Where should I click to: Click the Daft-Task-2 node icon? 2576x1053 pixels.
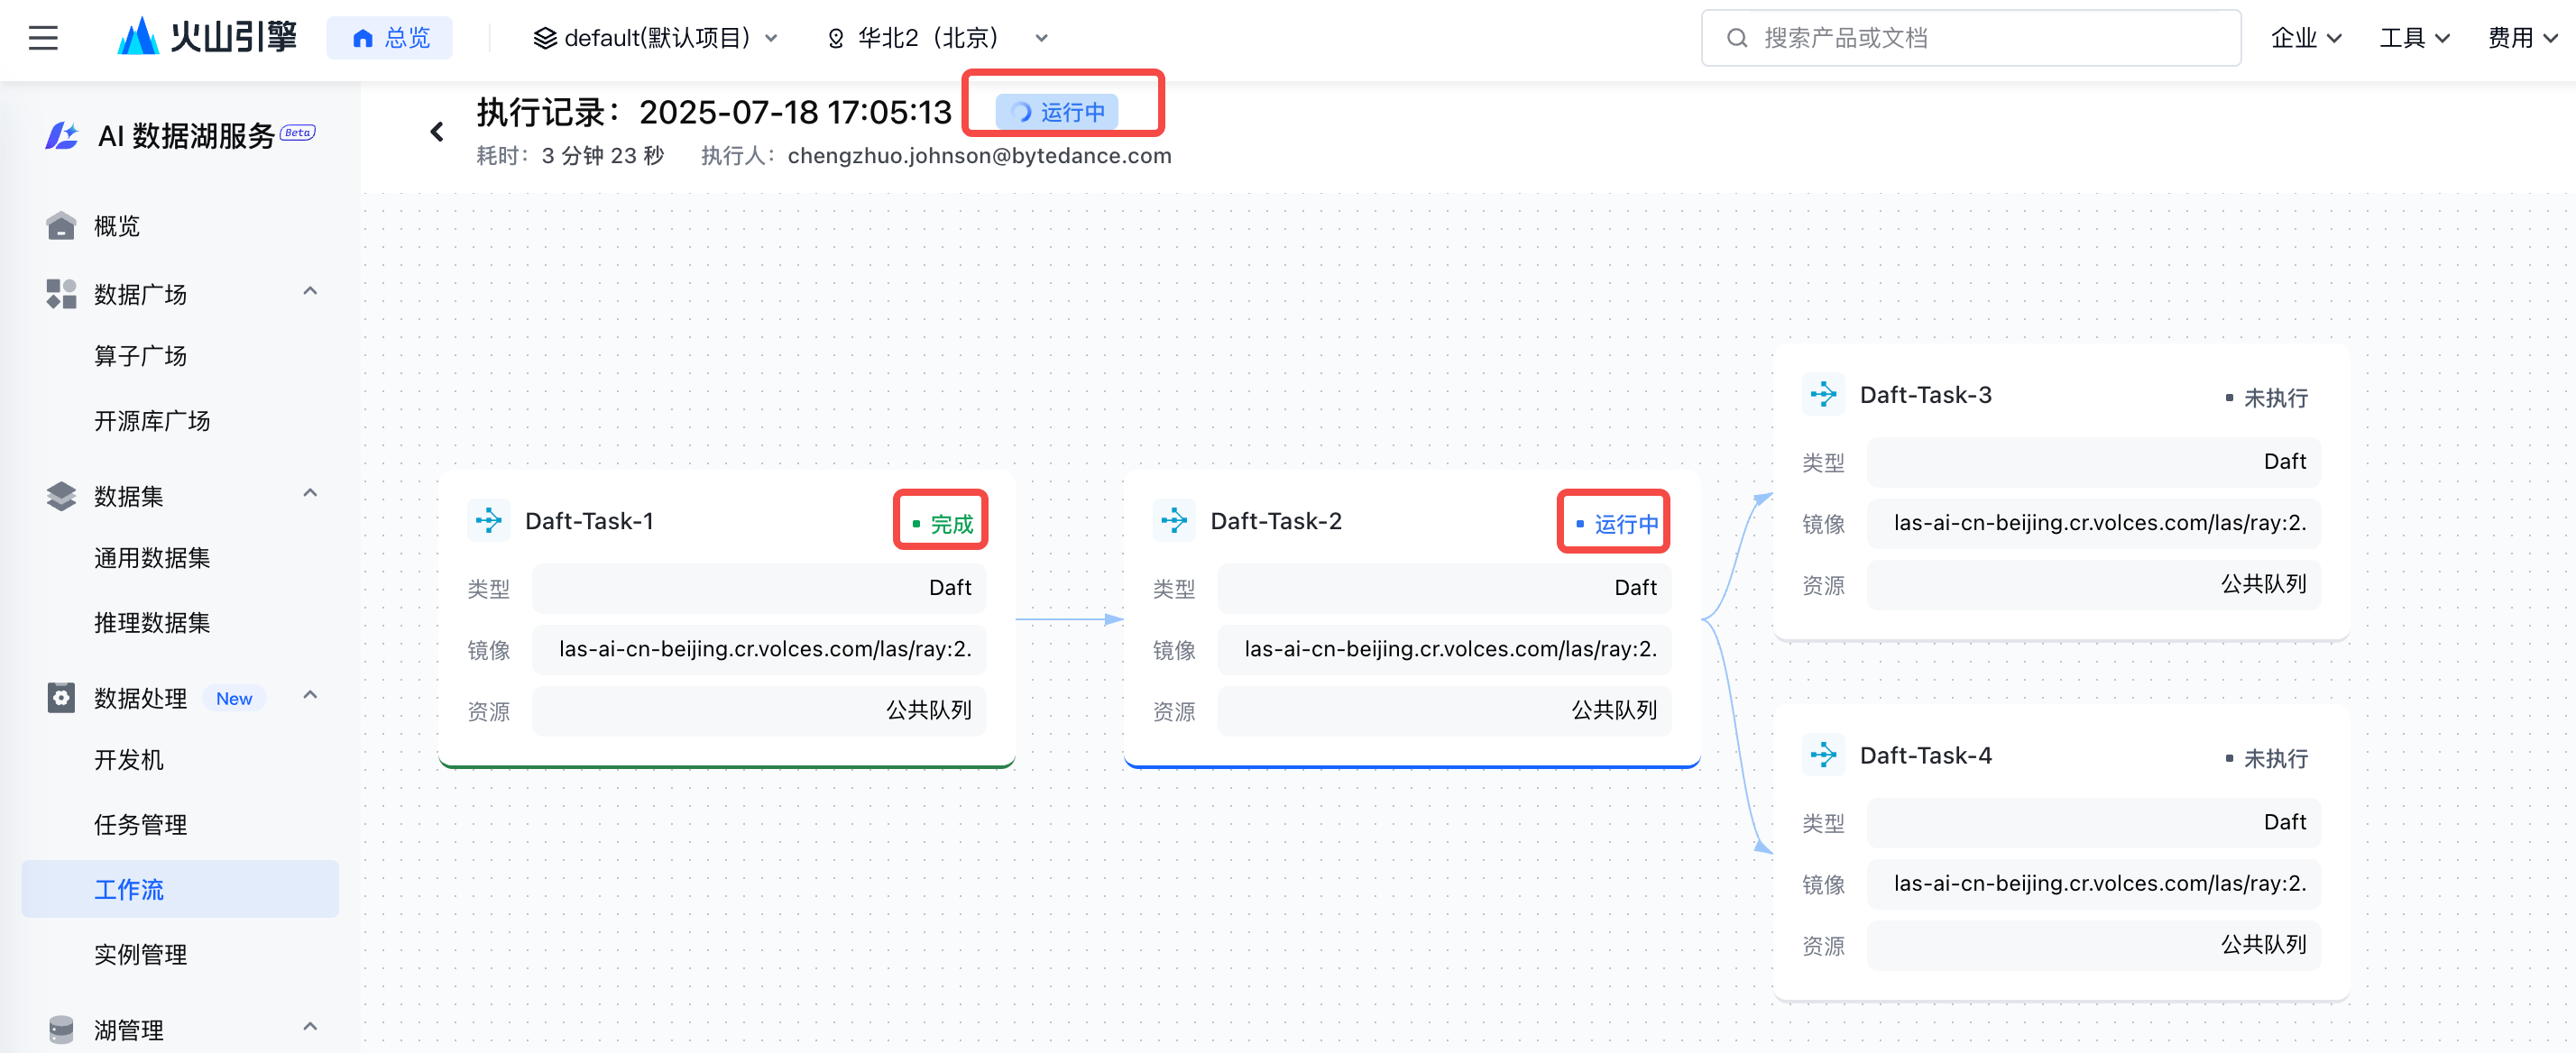click(1174, 521)
